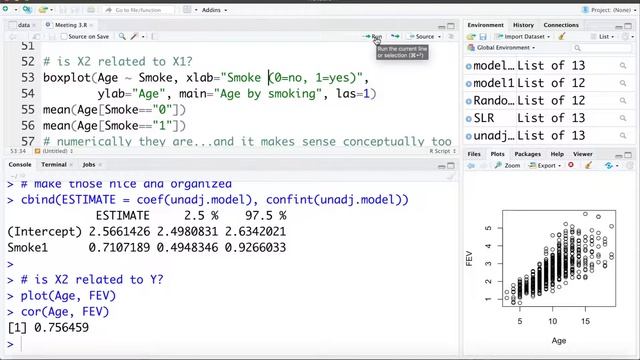Click the environment search field
The width and height of the screenshot is (640, 360).
coord(602,48)
